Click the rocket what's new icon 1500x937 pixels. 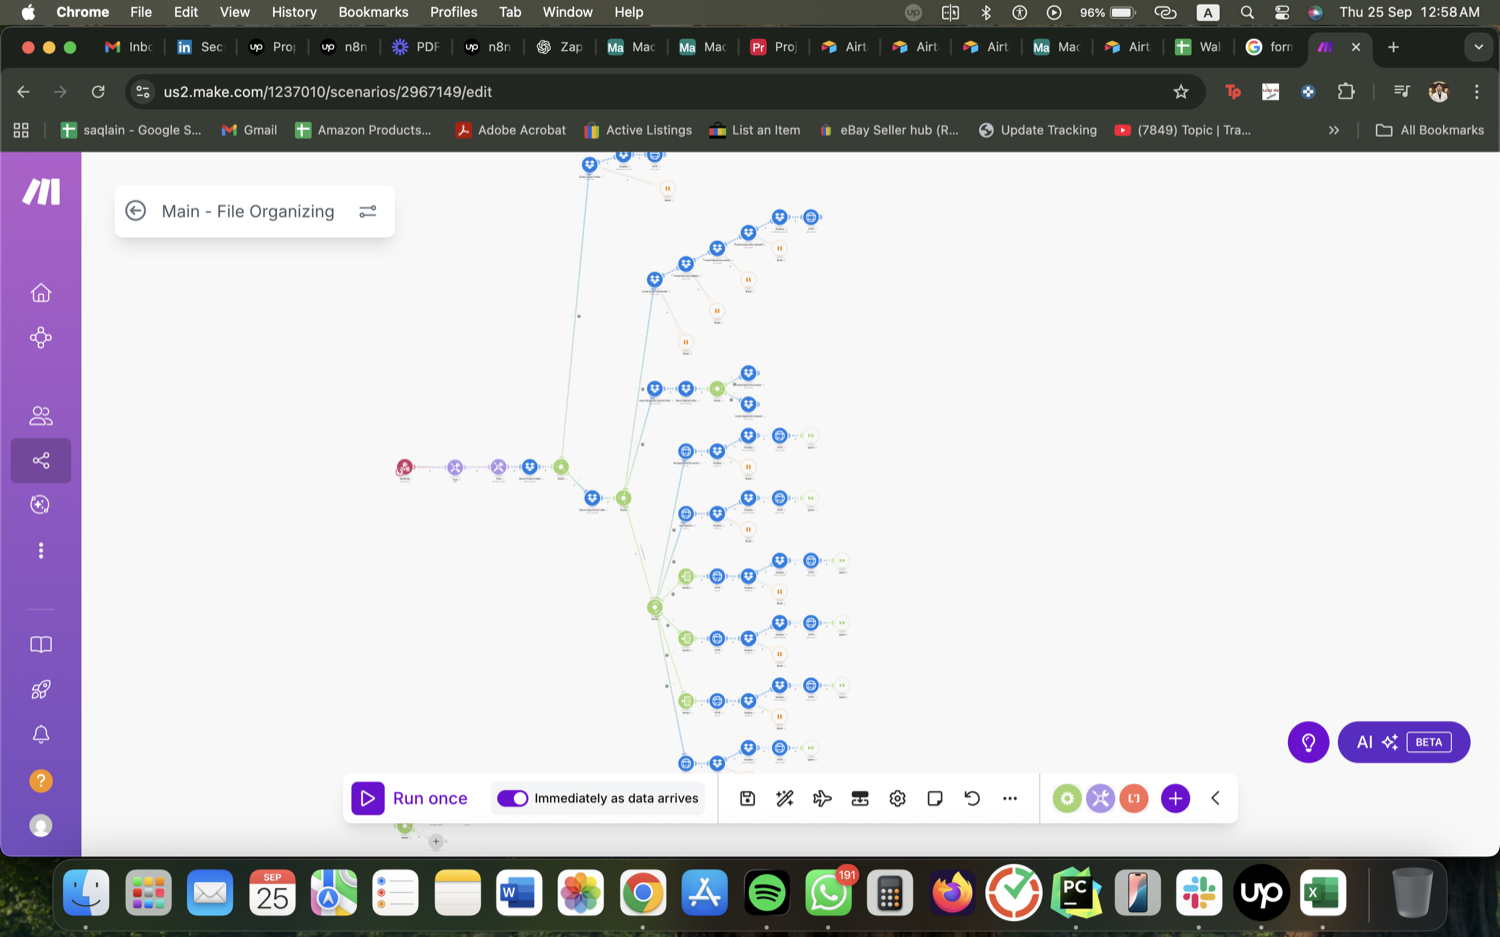[41, 690]
